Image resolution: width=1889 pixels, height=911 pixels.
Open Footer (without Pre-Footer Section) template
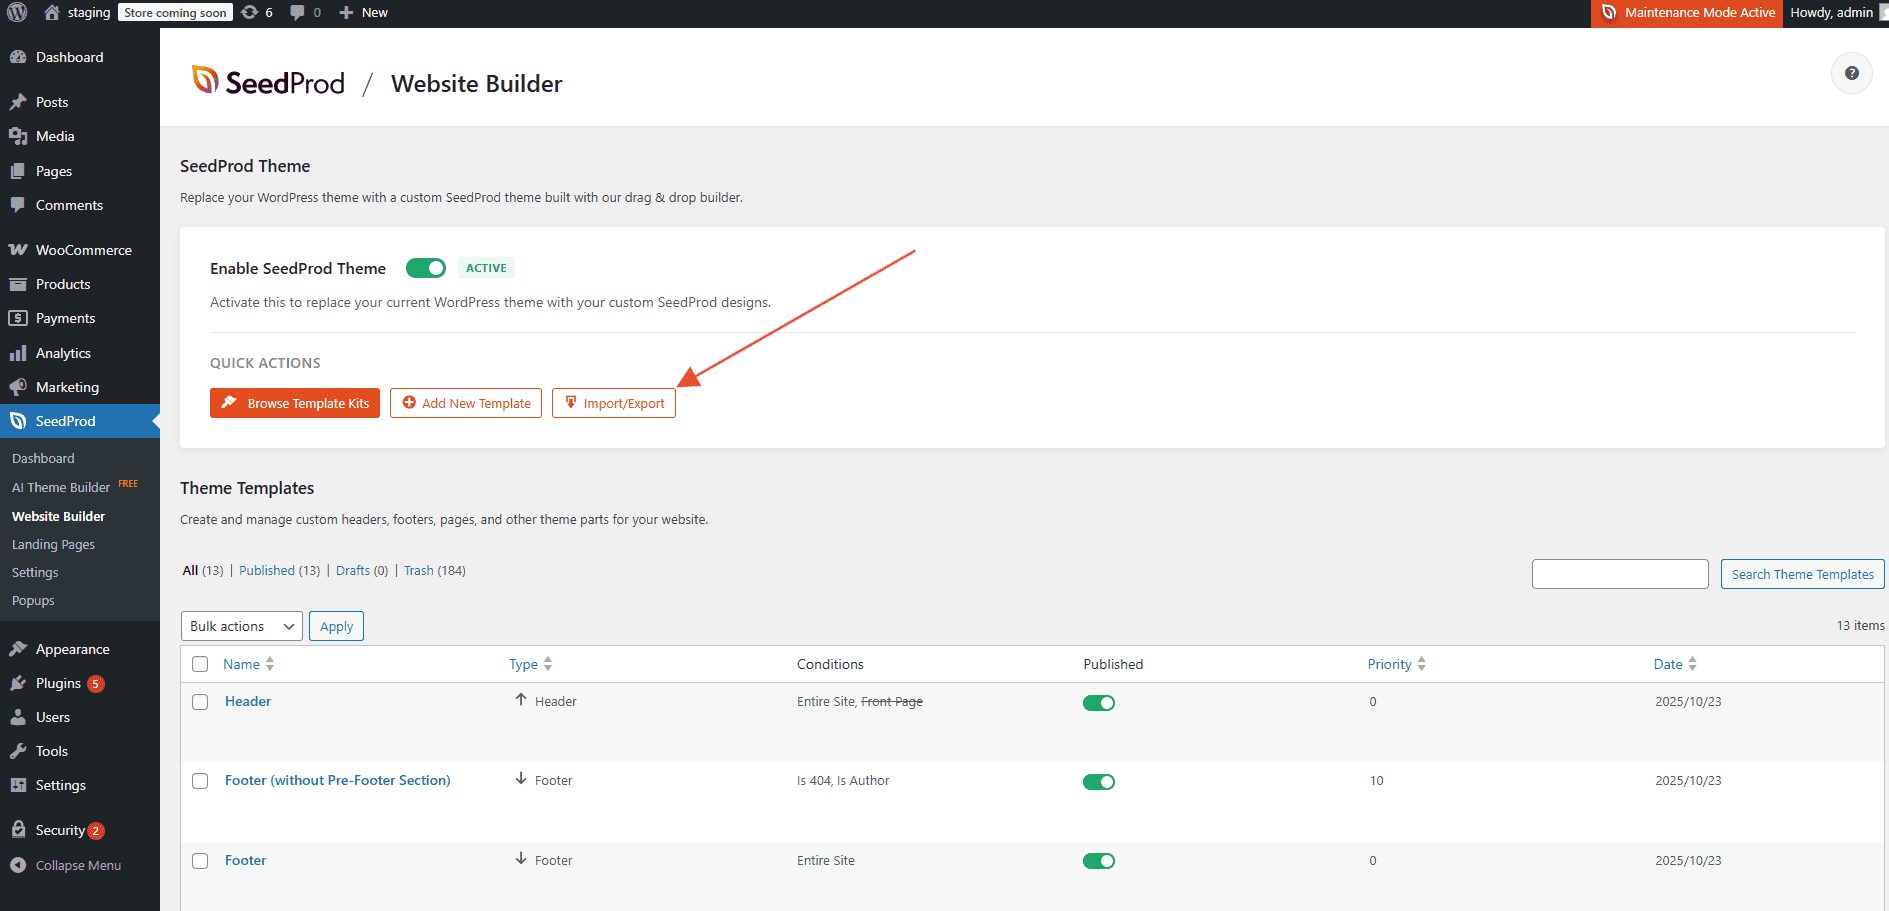point(337,780)
